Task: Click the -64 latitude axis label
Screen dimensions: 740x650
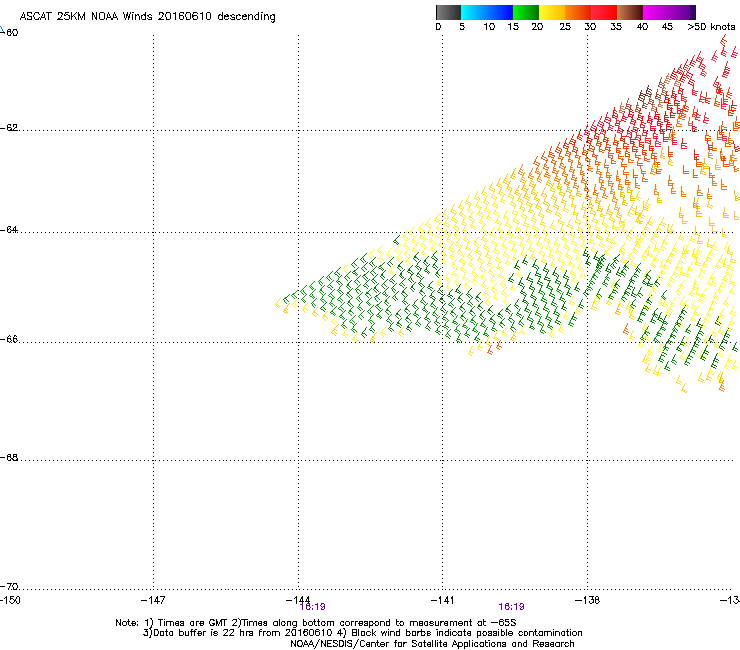Action: coord(9,230)
